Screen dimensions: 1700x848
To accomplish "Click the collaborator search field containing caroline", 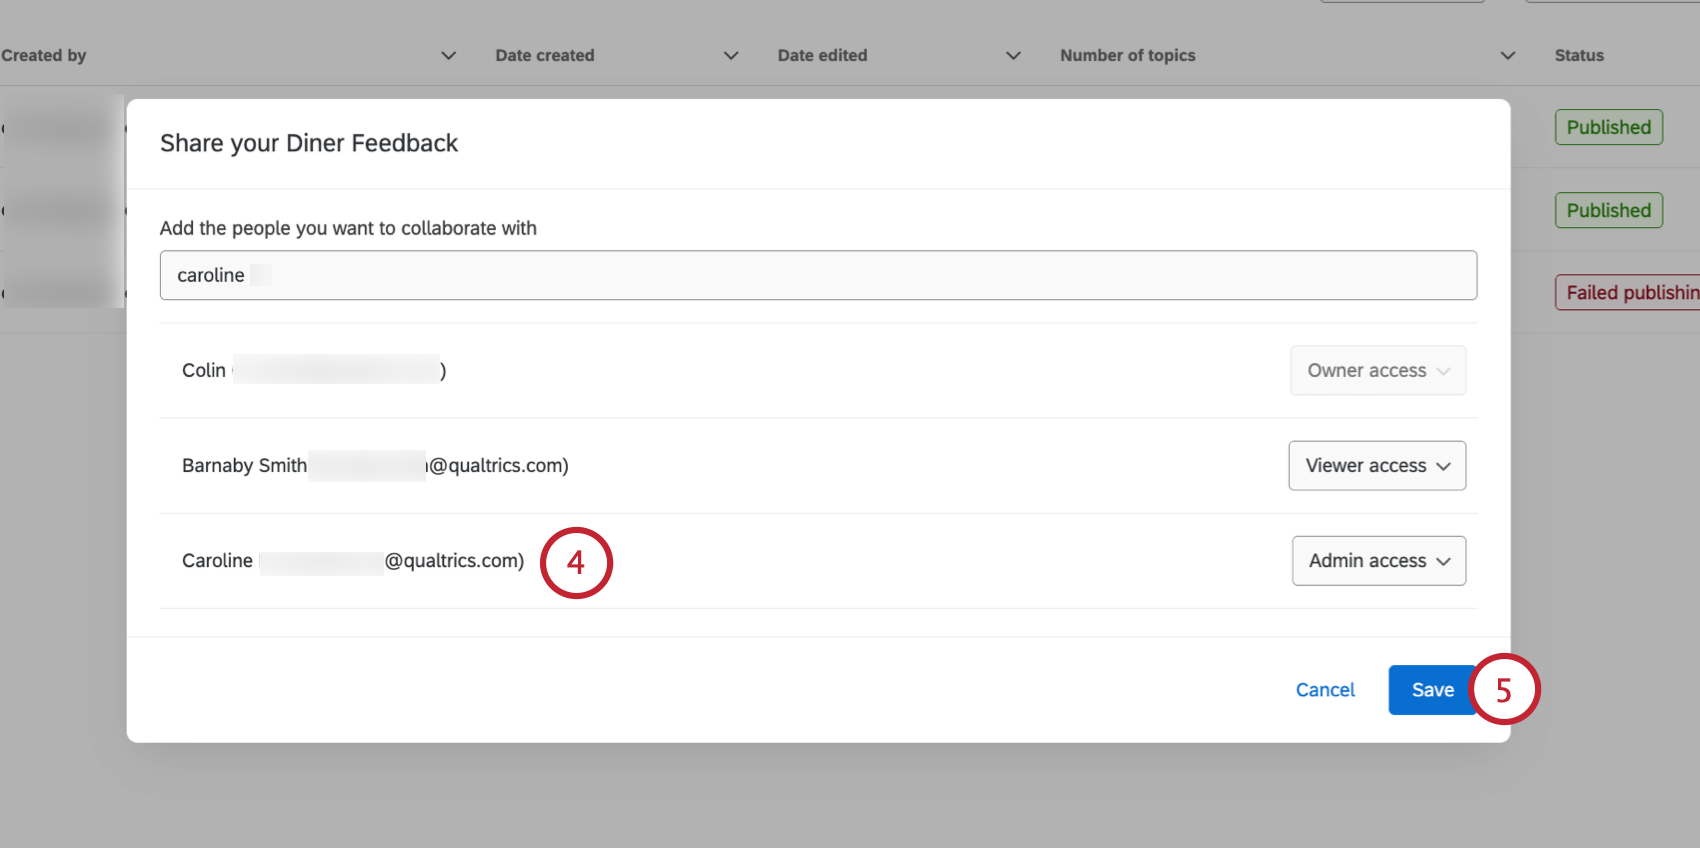I will coord(818,275).
